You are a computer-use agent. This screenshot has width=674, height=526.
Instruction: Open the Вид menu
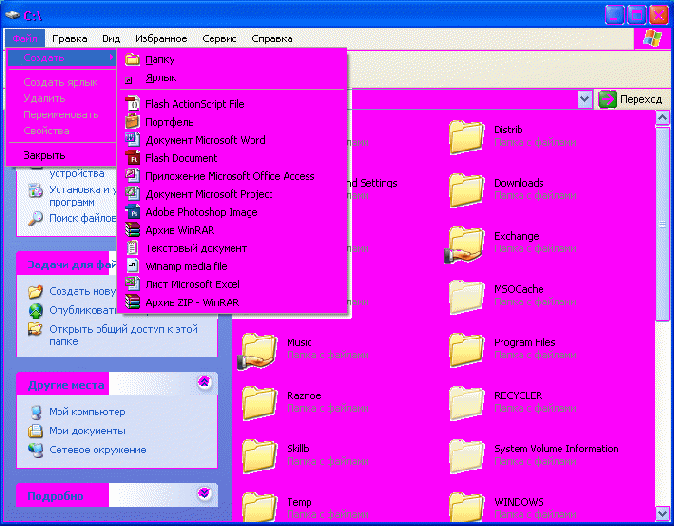tap(111, 39)
